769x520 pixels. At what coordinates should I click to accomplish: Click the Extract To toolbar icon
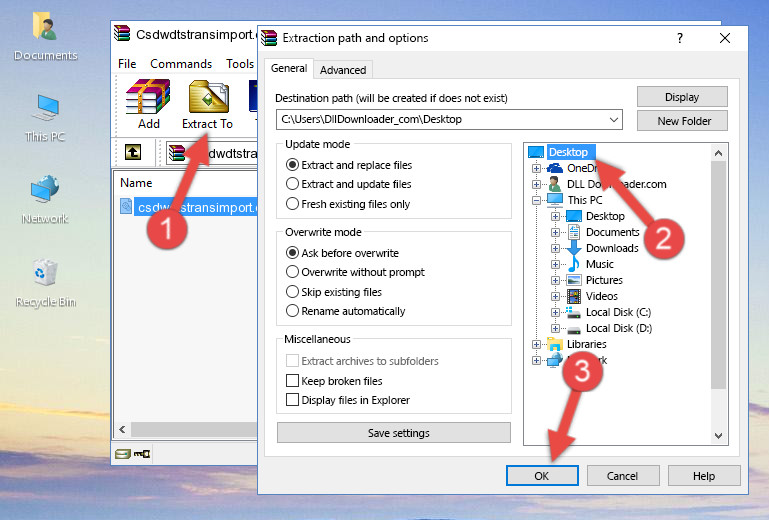click(207, 104)
